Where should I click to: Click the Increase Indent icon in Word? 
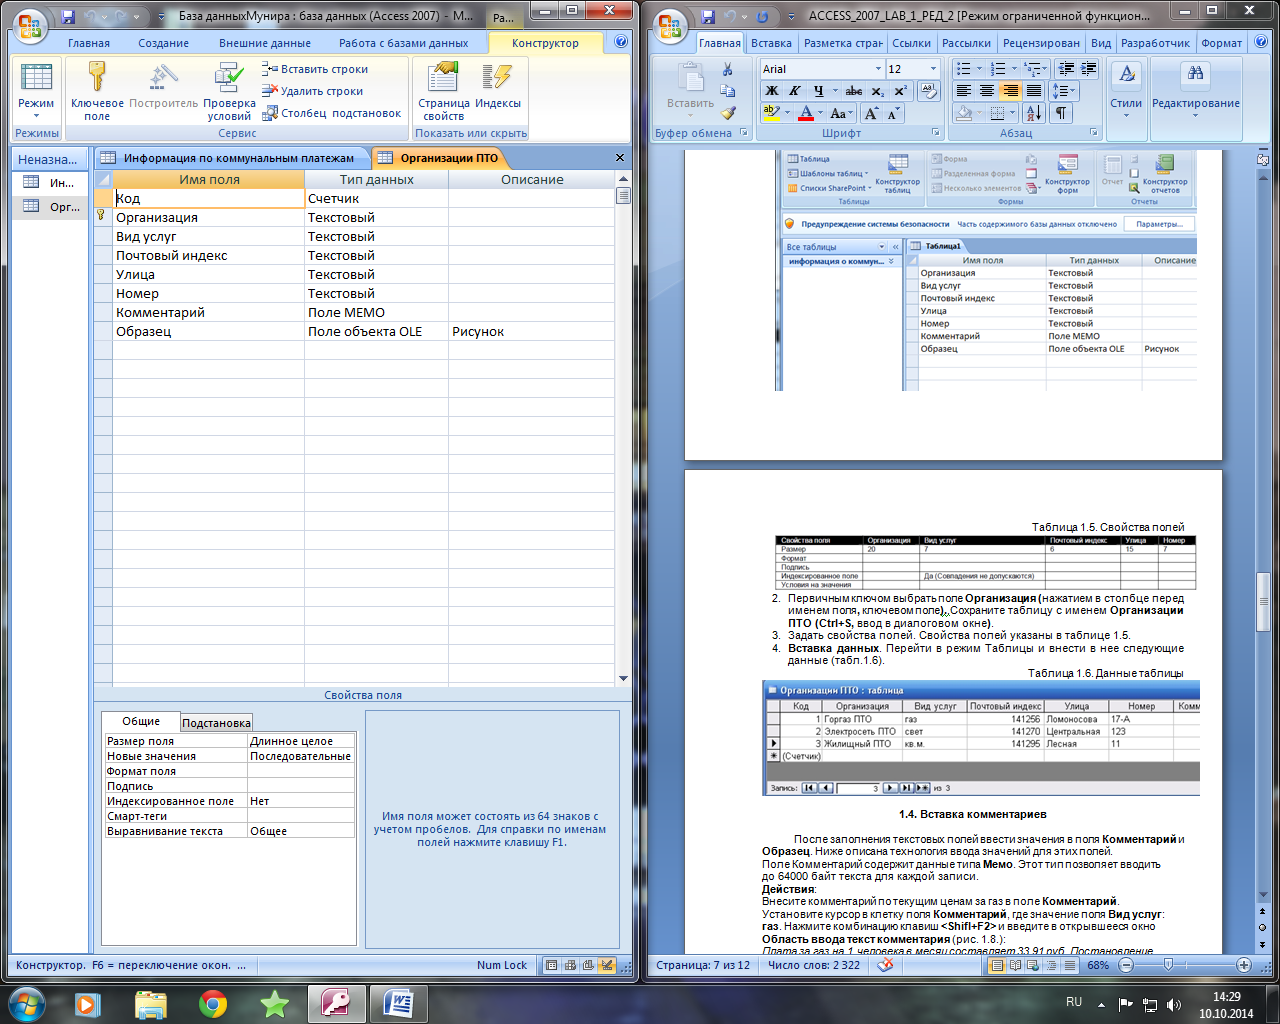(1088, 69)
